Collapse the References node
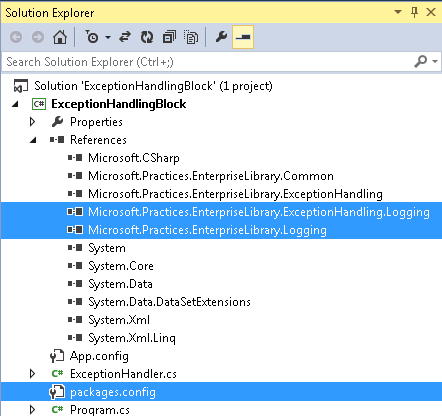The height and width of the screenshot is (416, 442). pos(33,140)
